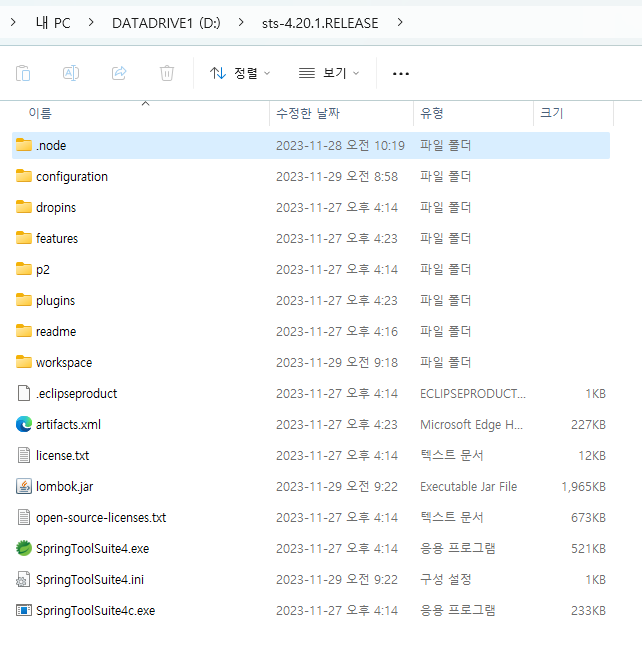The height and width of the screenshot is (671, 642).
Task: Click sts-4.20.1.RELEASE breadcrumb segment
Action: pyautogui.click(x=320, y=23)
